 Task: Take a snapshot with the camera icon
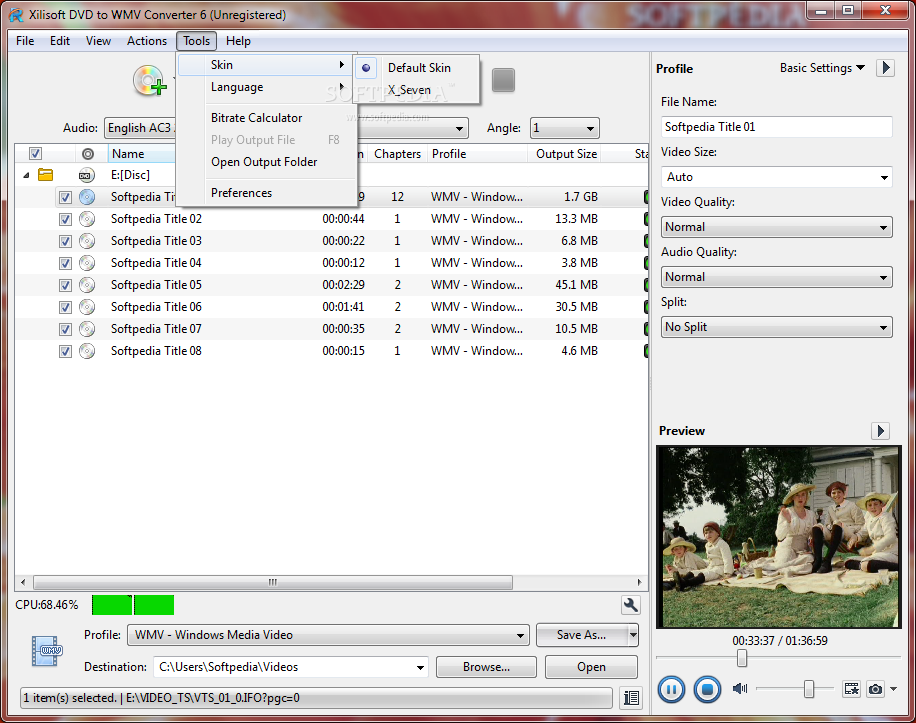tap(875, 689)
